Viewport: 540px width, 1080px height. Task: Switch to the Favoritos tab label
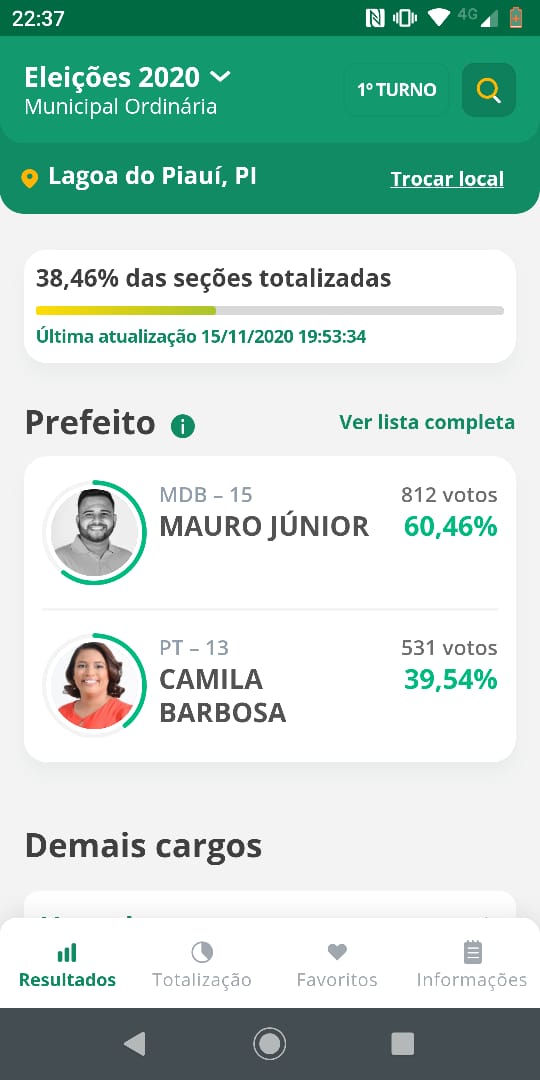337,979
